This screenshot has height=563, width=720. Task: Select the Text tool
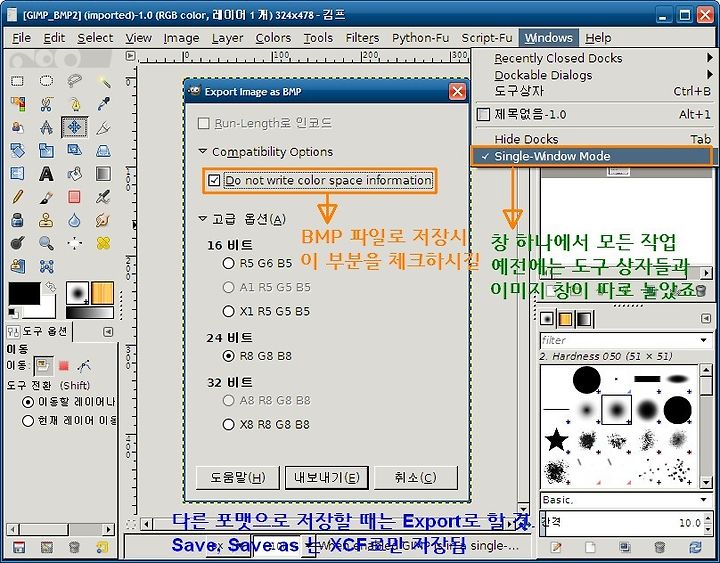click(x=46, y=174)
